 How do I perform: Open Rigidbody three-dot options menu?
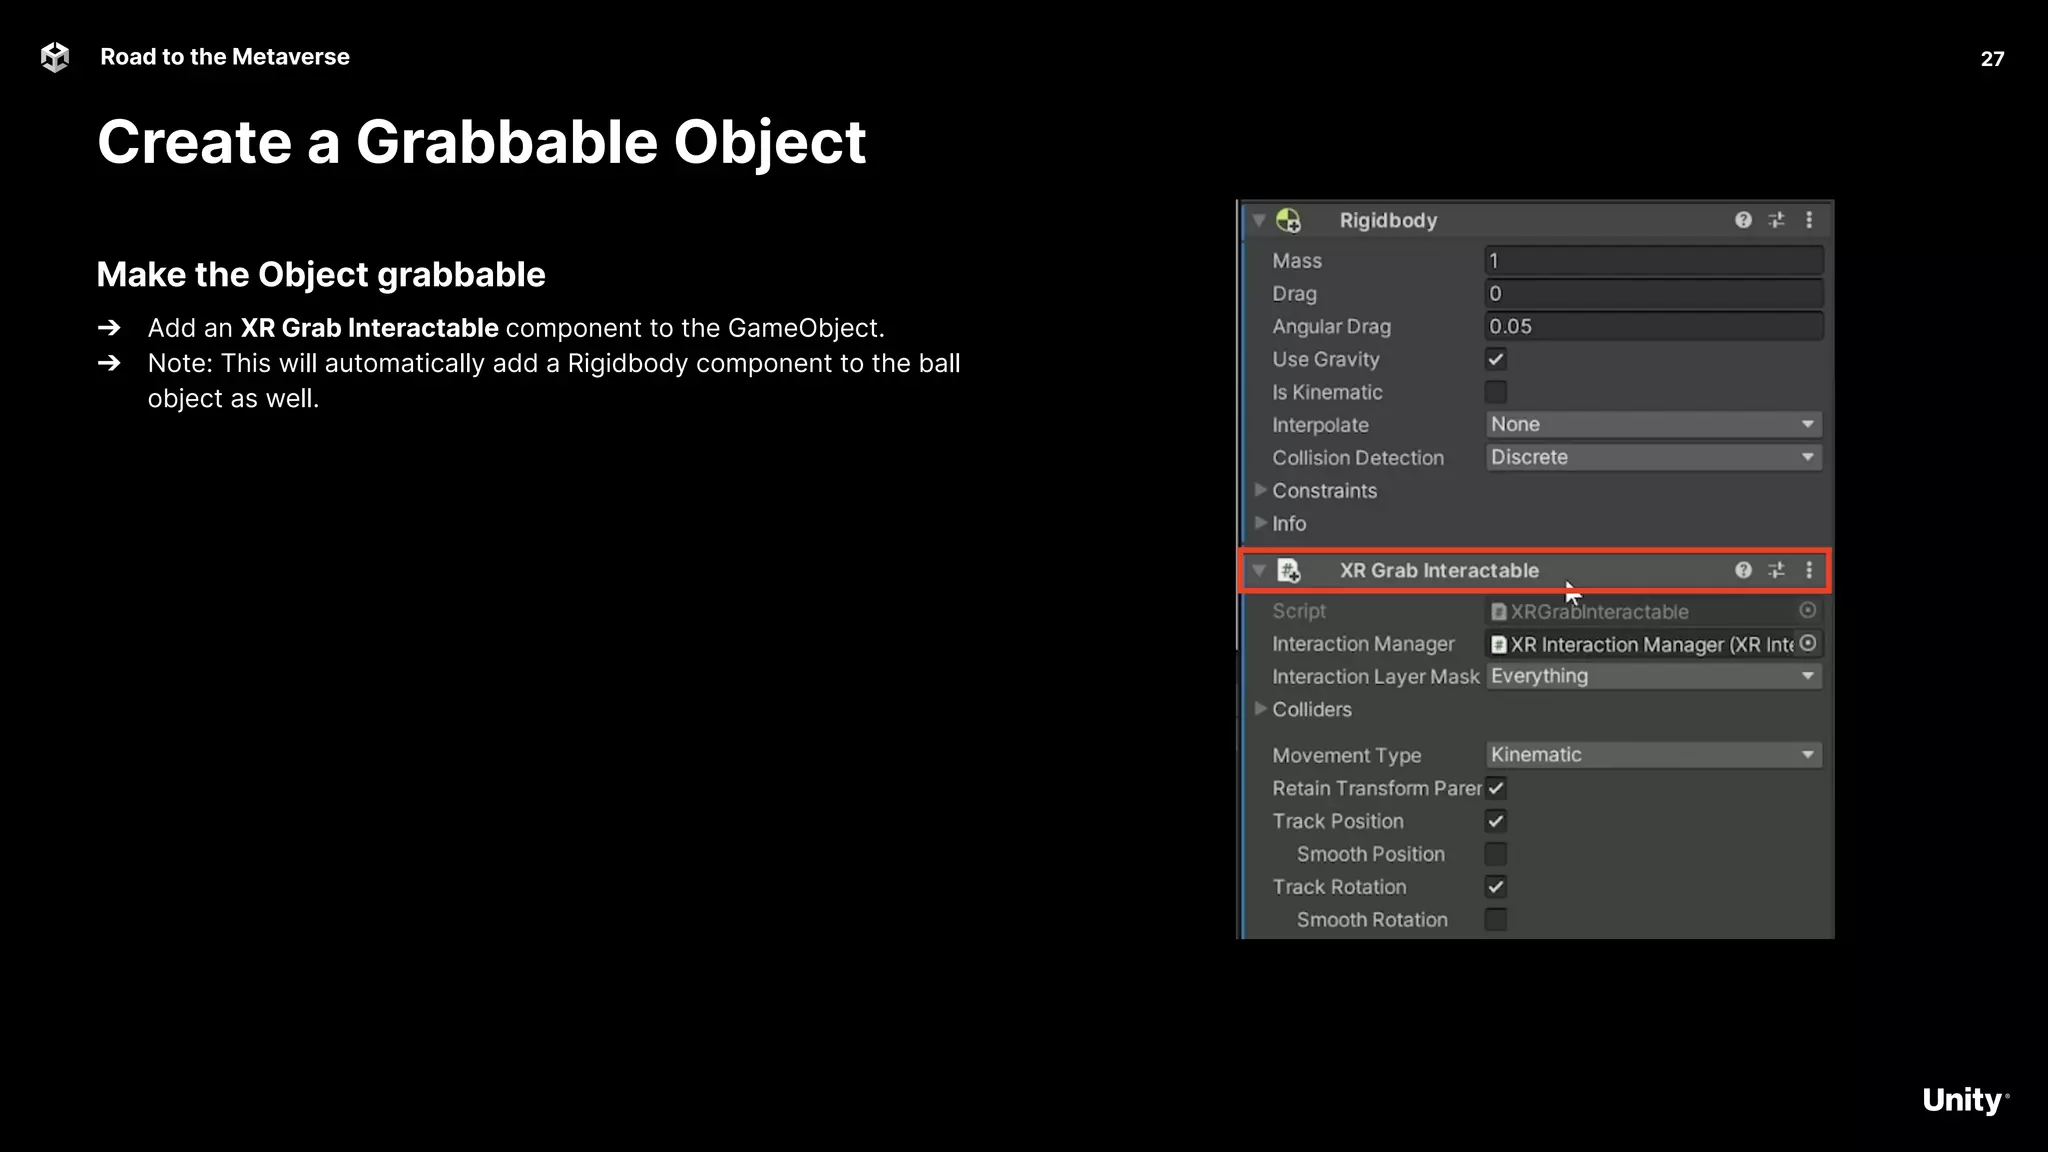1809,220
